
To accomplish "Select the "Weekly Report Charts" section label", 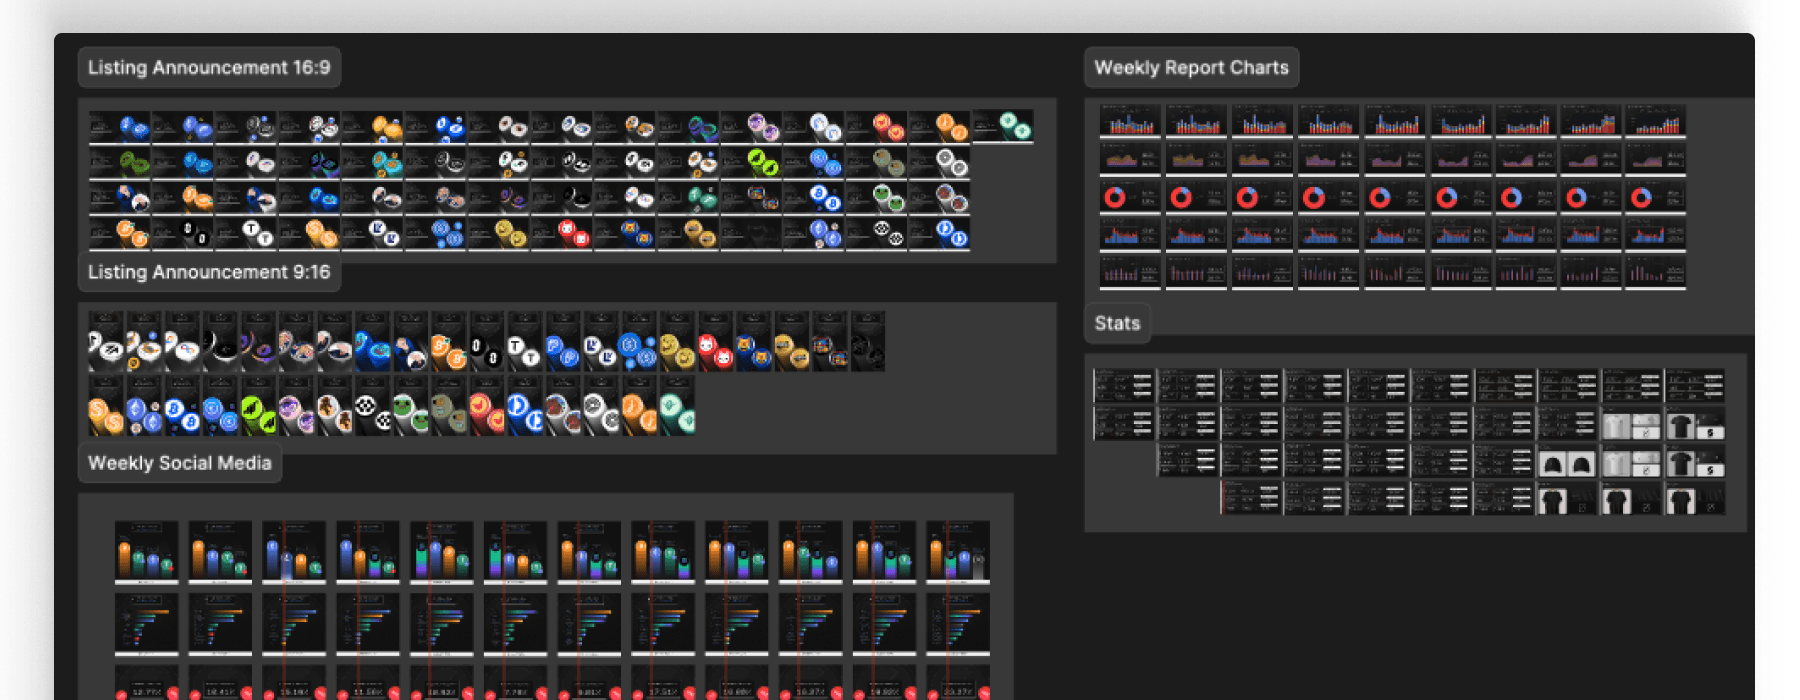I will 1191,67.
